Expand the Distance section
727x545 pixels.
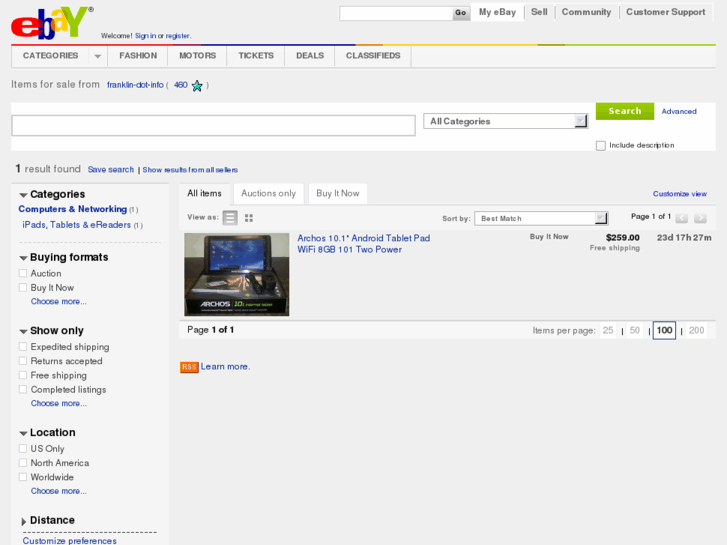coord(23,521)
